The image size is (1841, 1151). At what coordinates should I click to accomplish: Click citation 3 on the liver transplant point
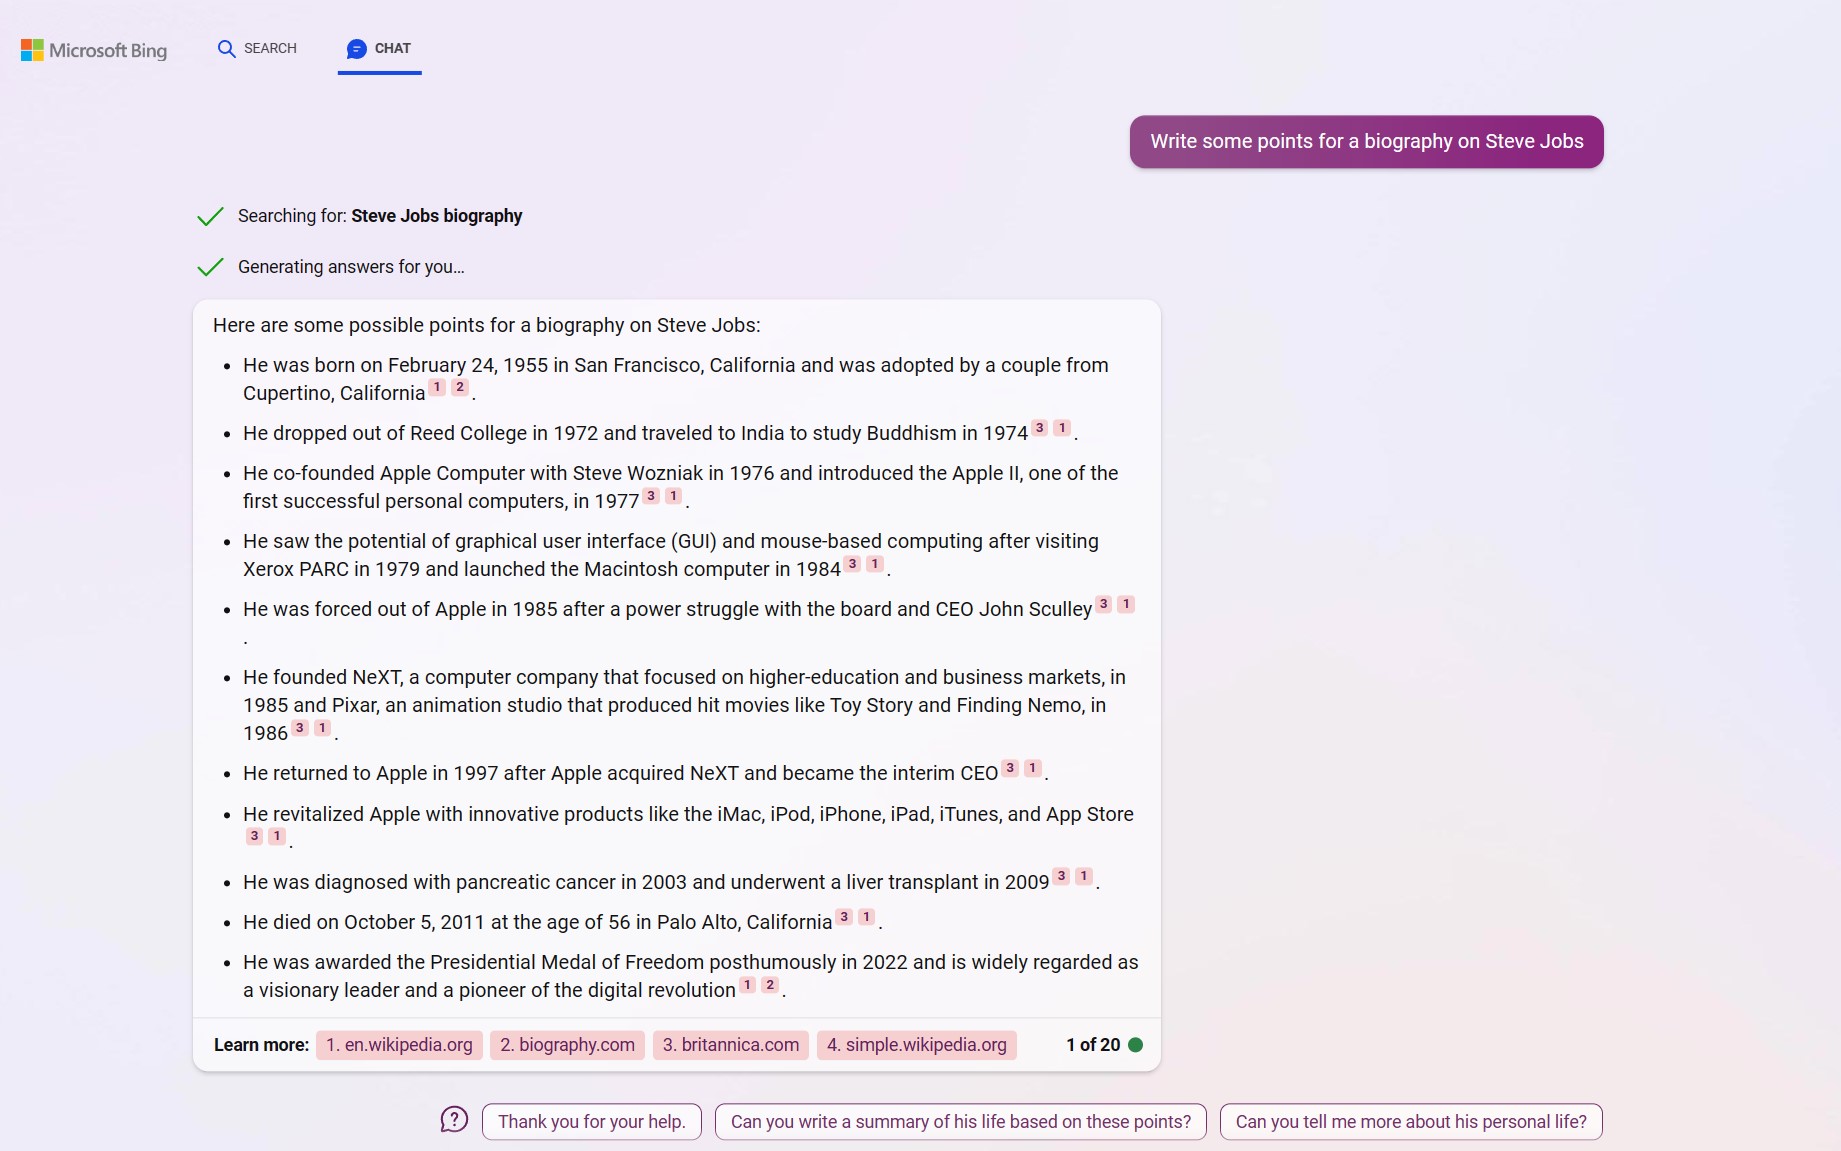pos(1062,876)
